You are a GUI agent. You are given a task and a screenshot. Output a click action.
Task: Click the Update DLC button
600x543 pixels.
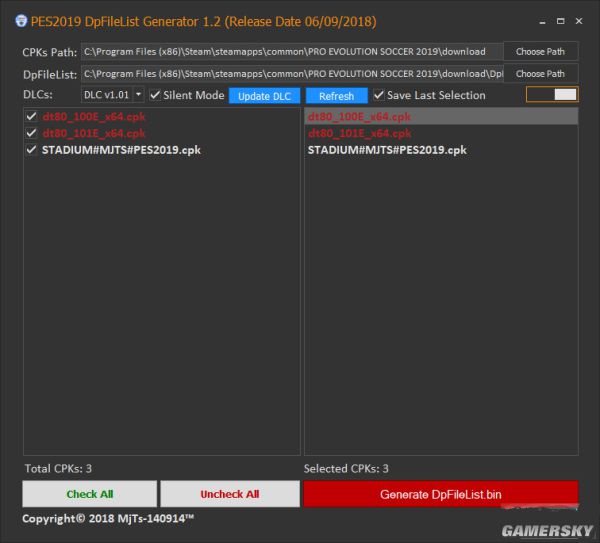click(264, 96)
